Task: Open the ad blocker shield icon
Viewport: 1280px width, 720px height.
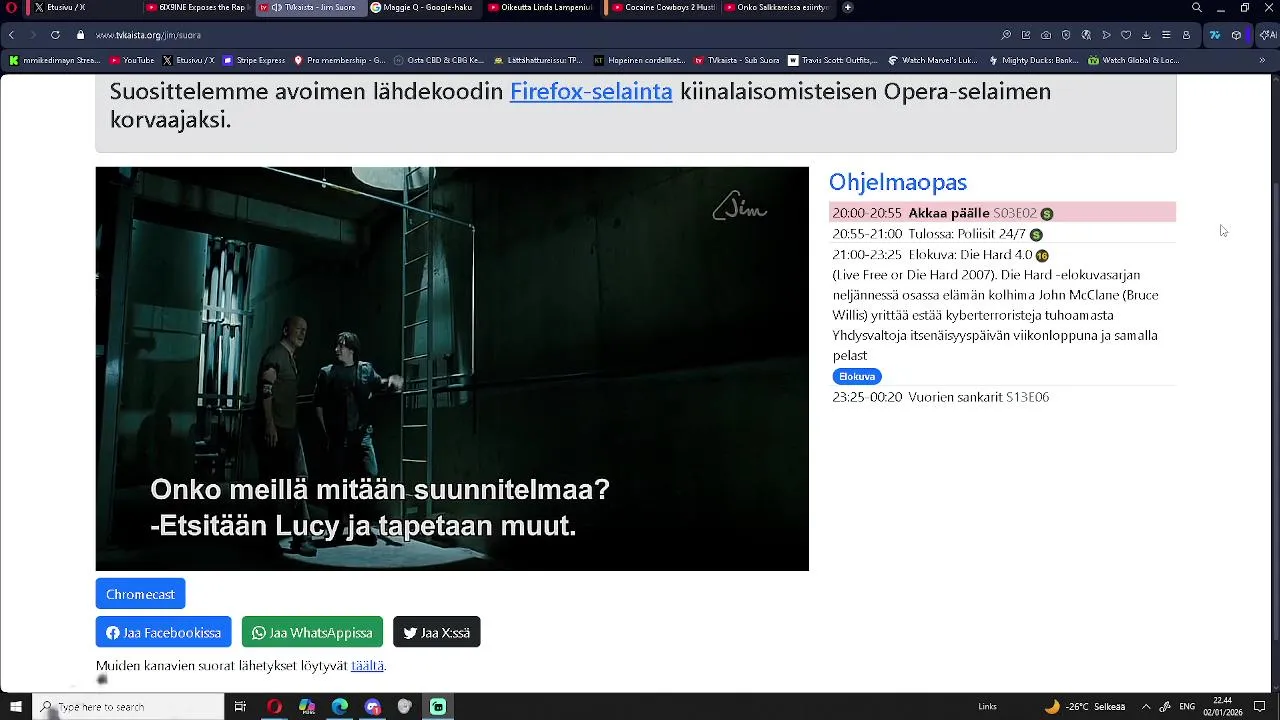Action: pos(1066,35)
